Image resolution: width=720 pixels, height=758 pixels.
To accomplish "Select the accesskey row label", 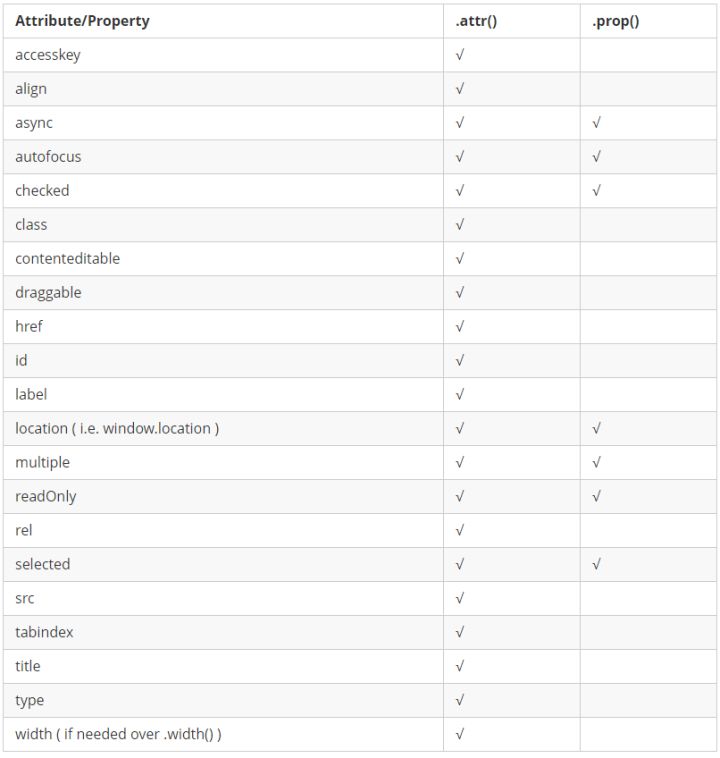I will (48, 55).
